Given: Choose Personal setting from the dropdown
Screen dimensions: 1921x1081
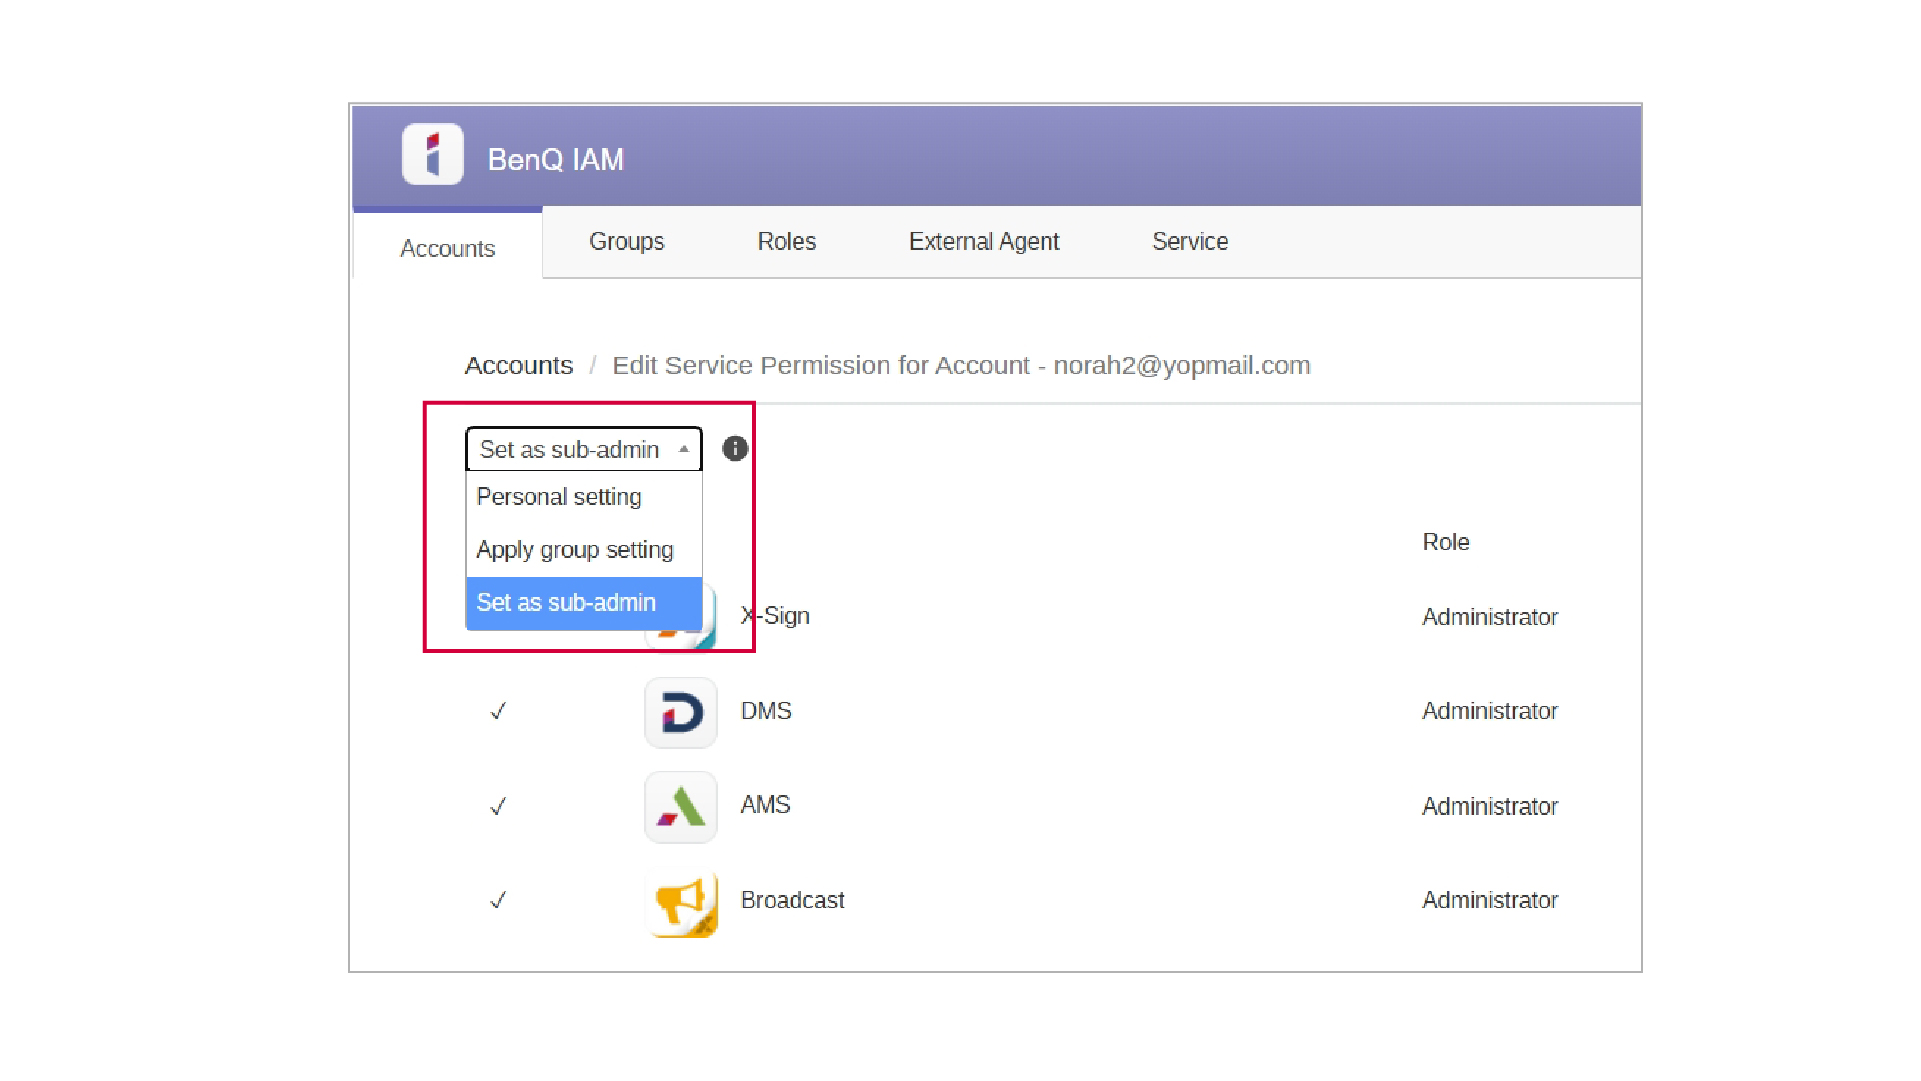Looking at the screenshot, I should coord(559,496).
